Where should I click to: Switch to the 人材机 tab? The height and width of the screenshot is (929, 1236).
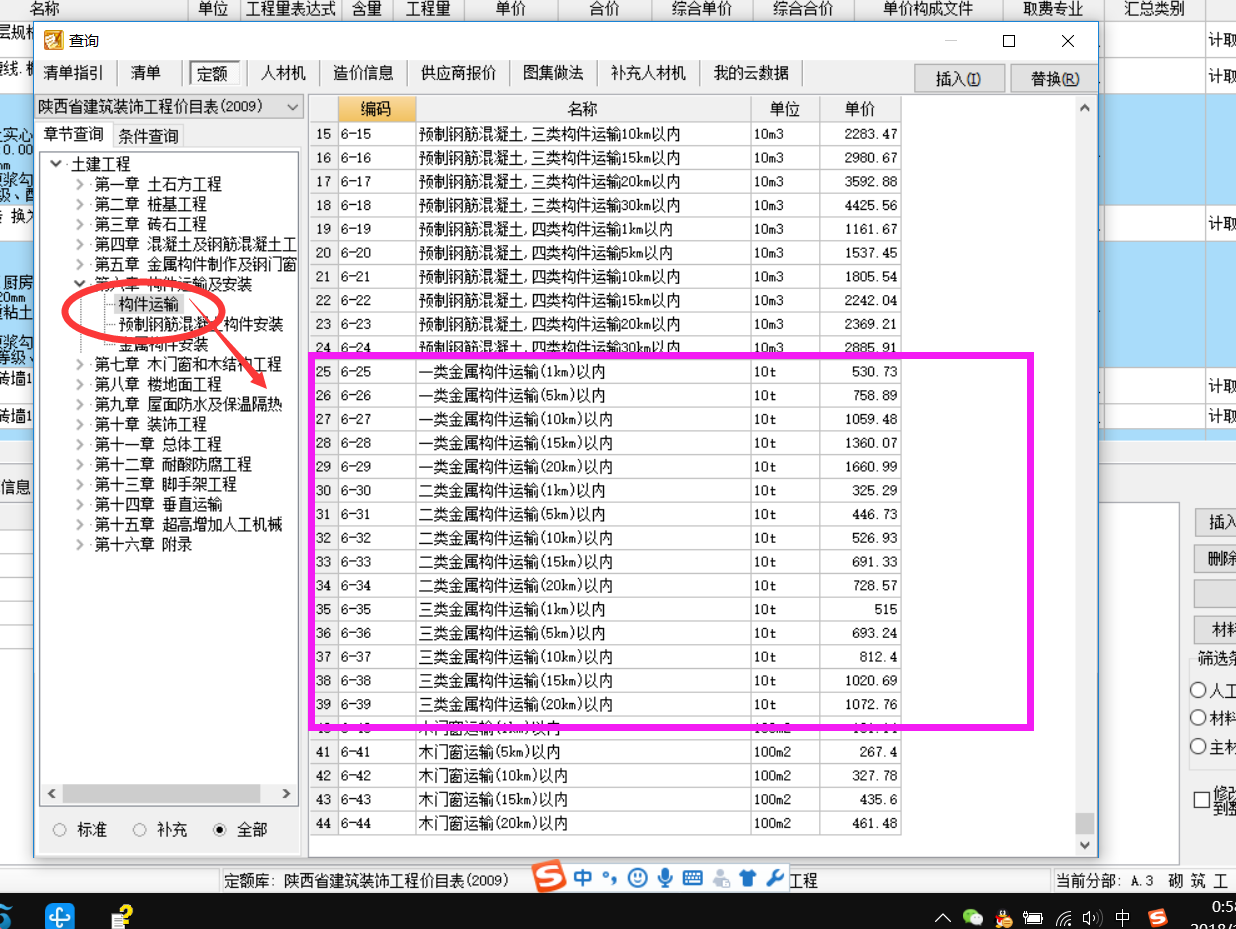284,73
